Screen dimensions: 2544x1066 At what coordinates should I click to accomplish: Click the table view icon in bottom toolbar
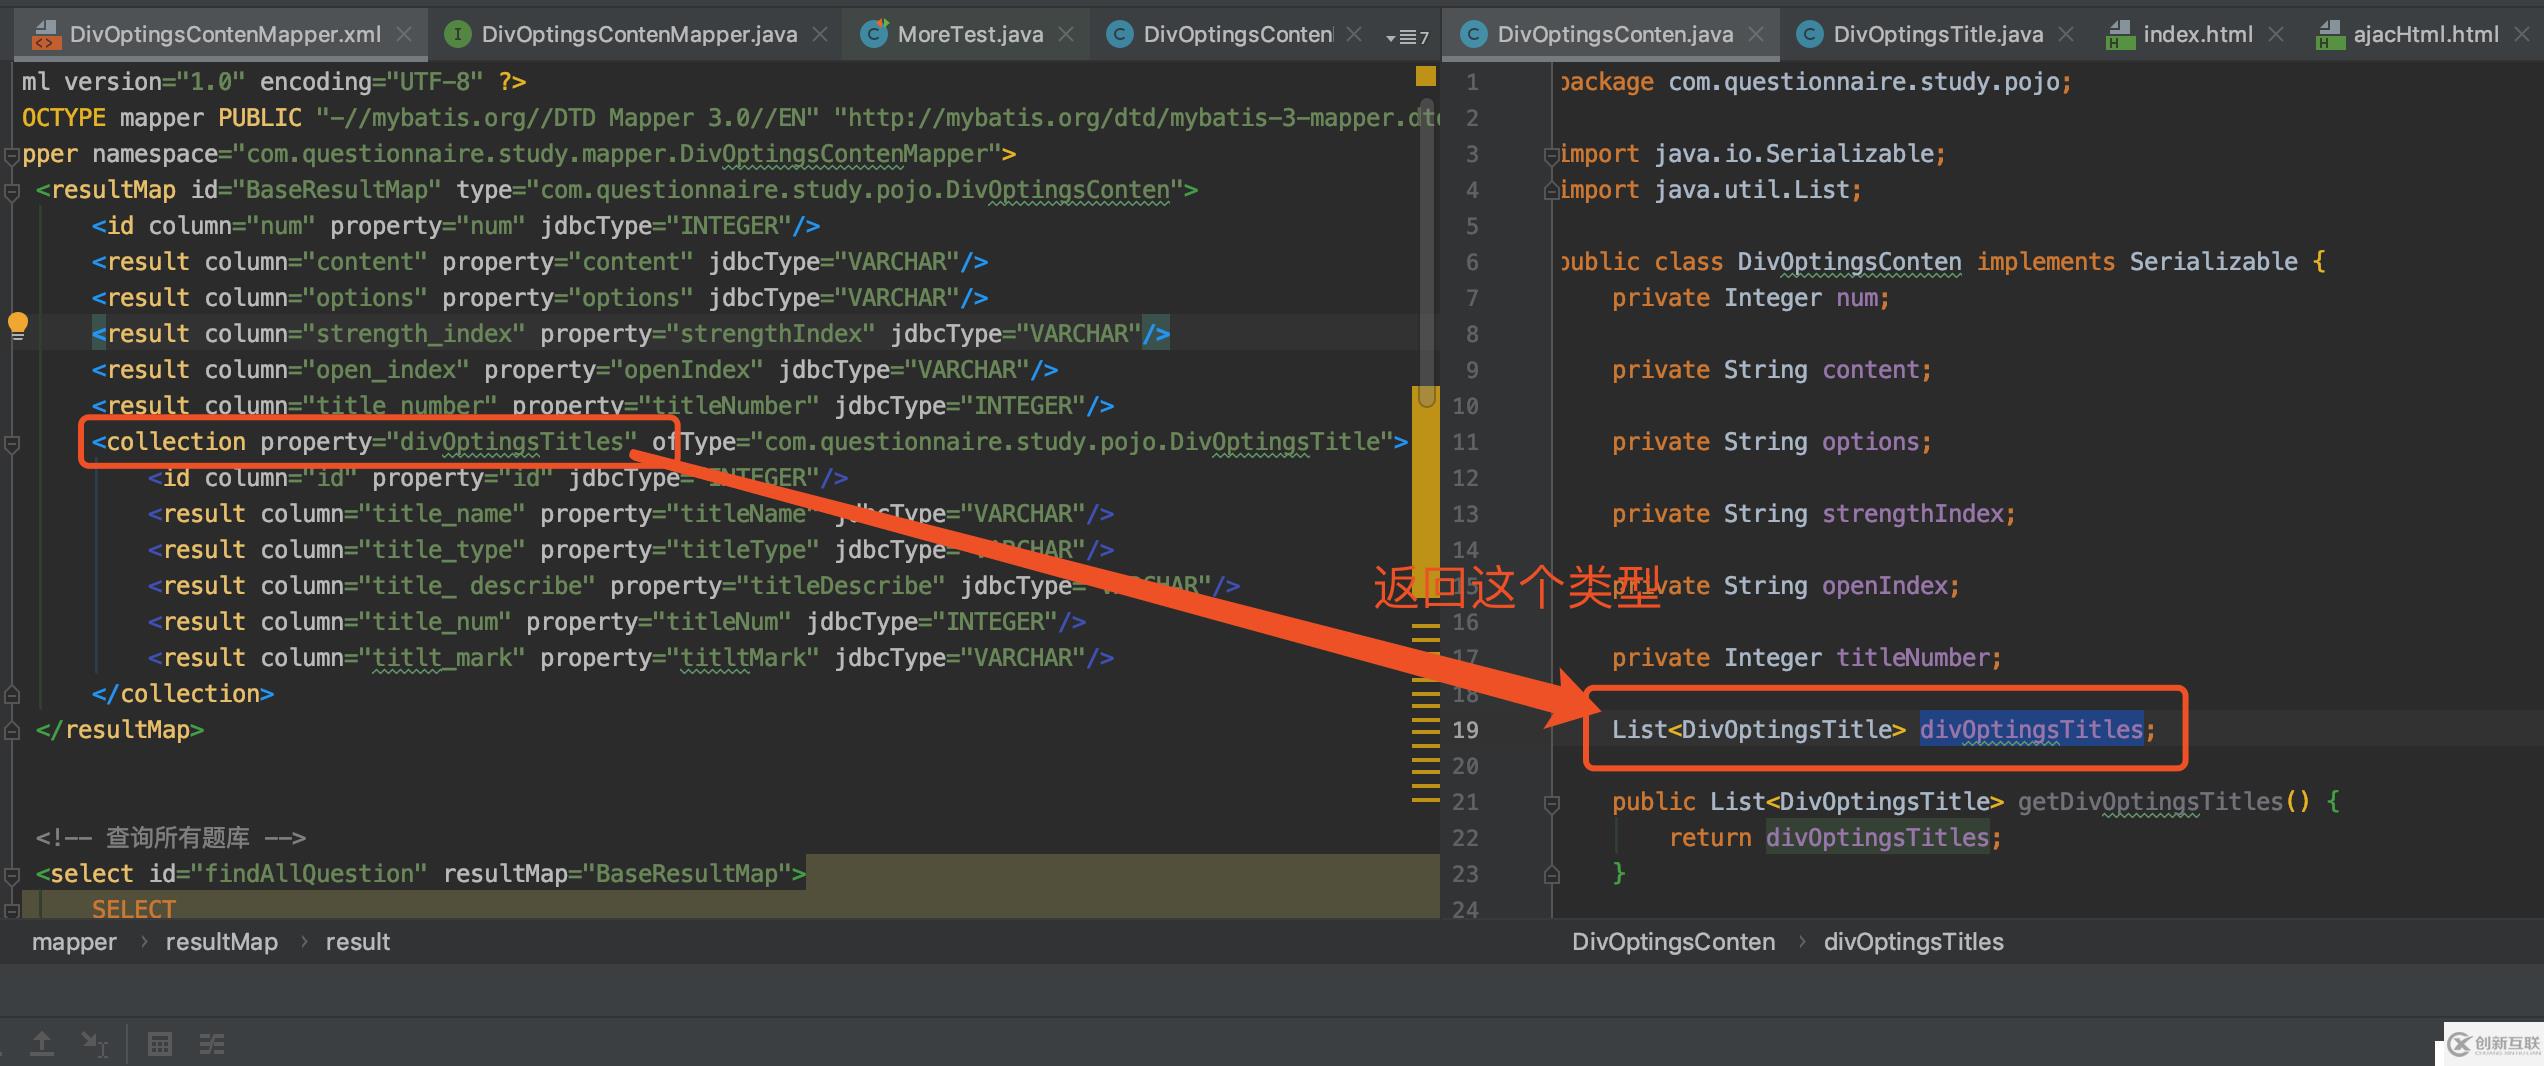[x=159, y=1044]
